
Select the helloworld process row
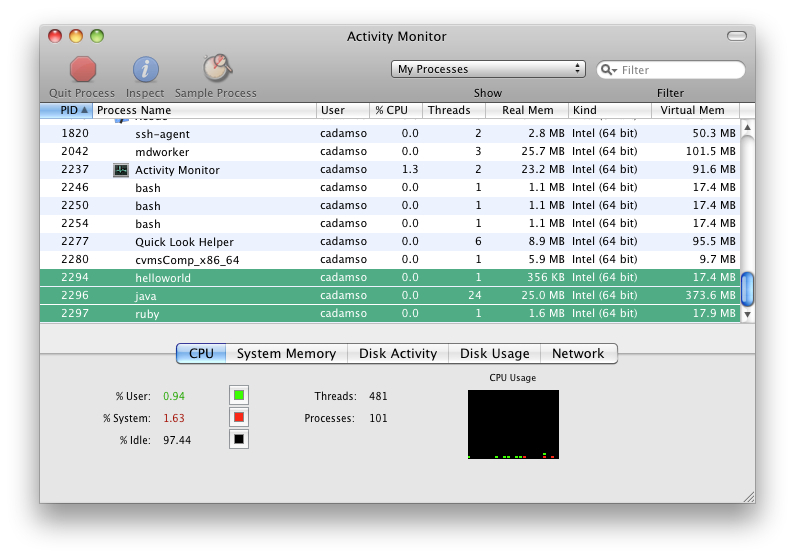point(390,278)
